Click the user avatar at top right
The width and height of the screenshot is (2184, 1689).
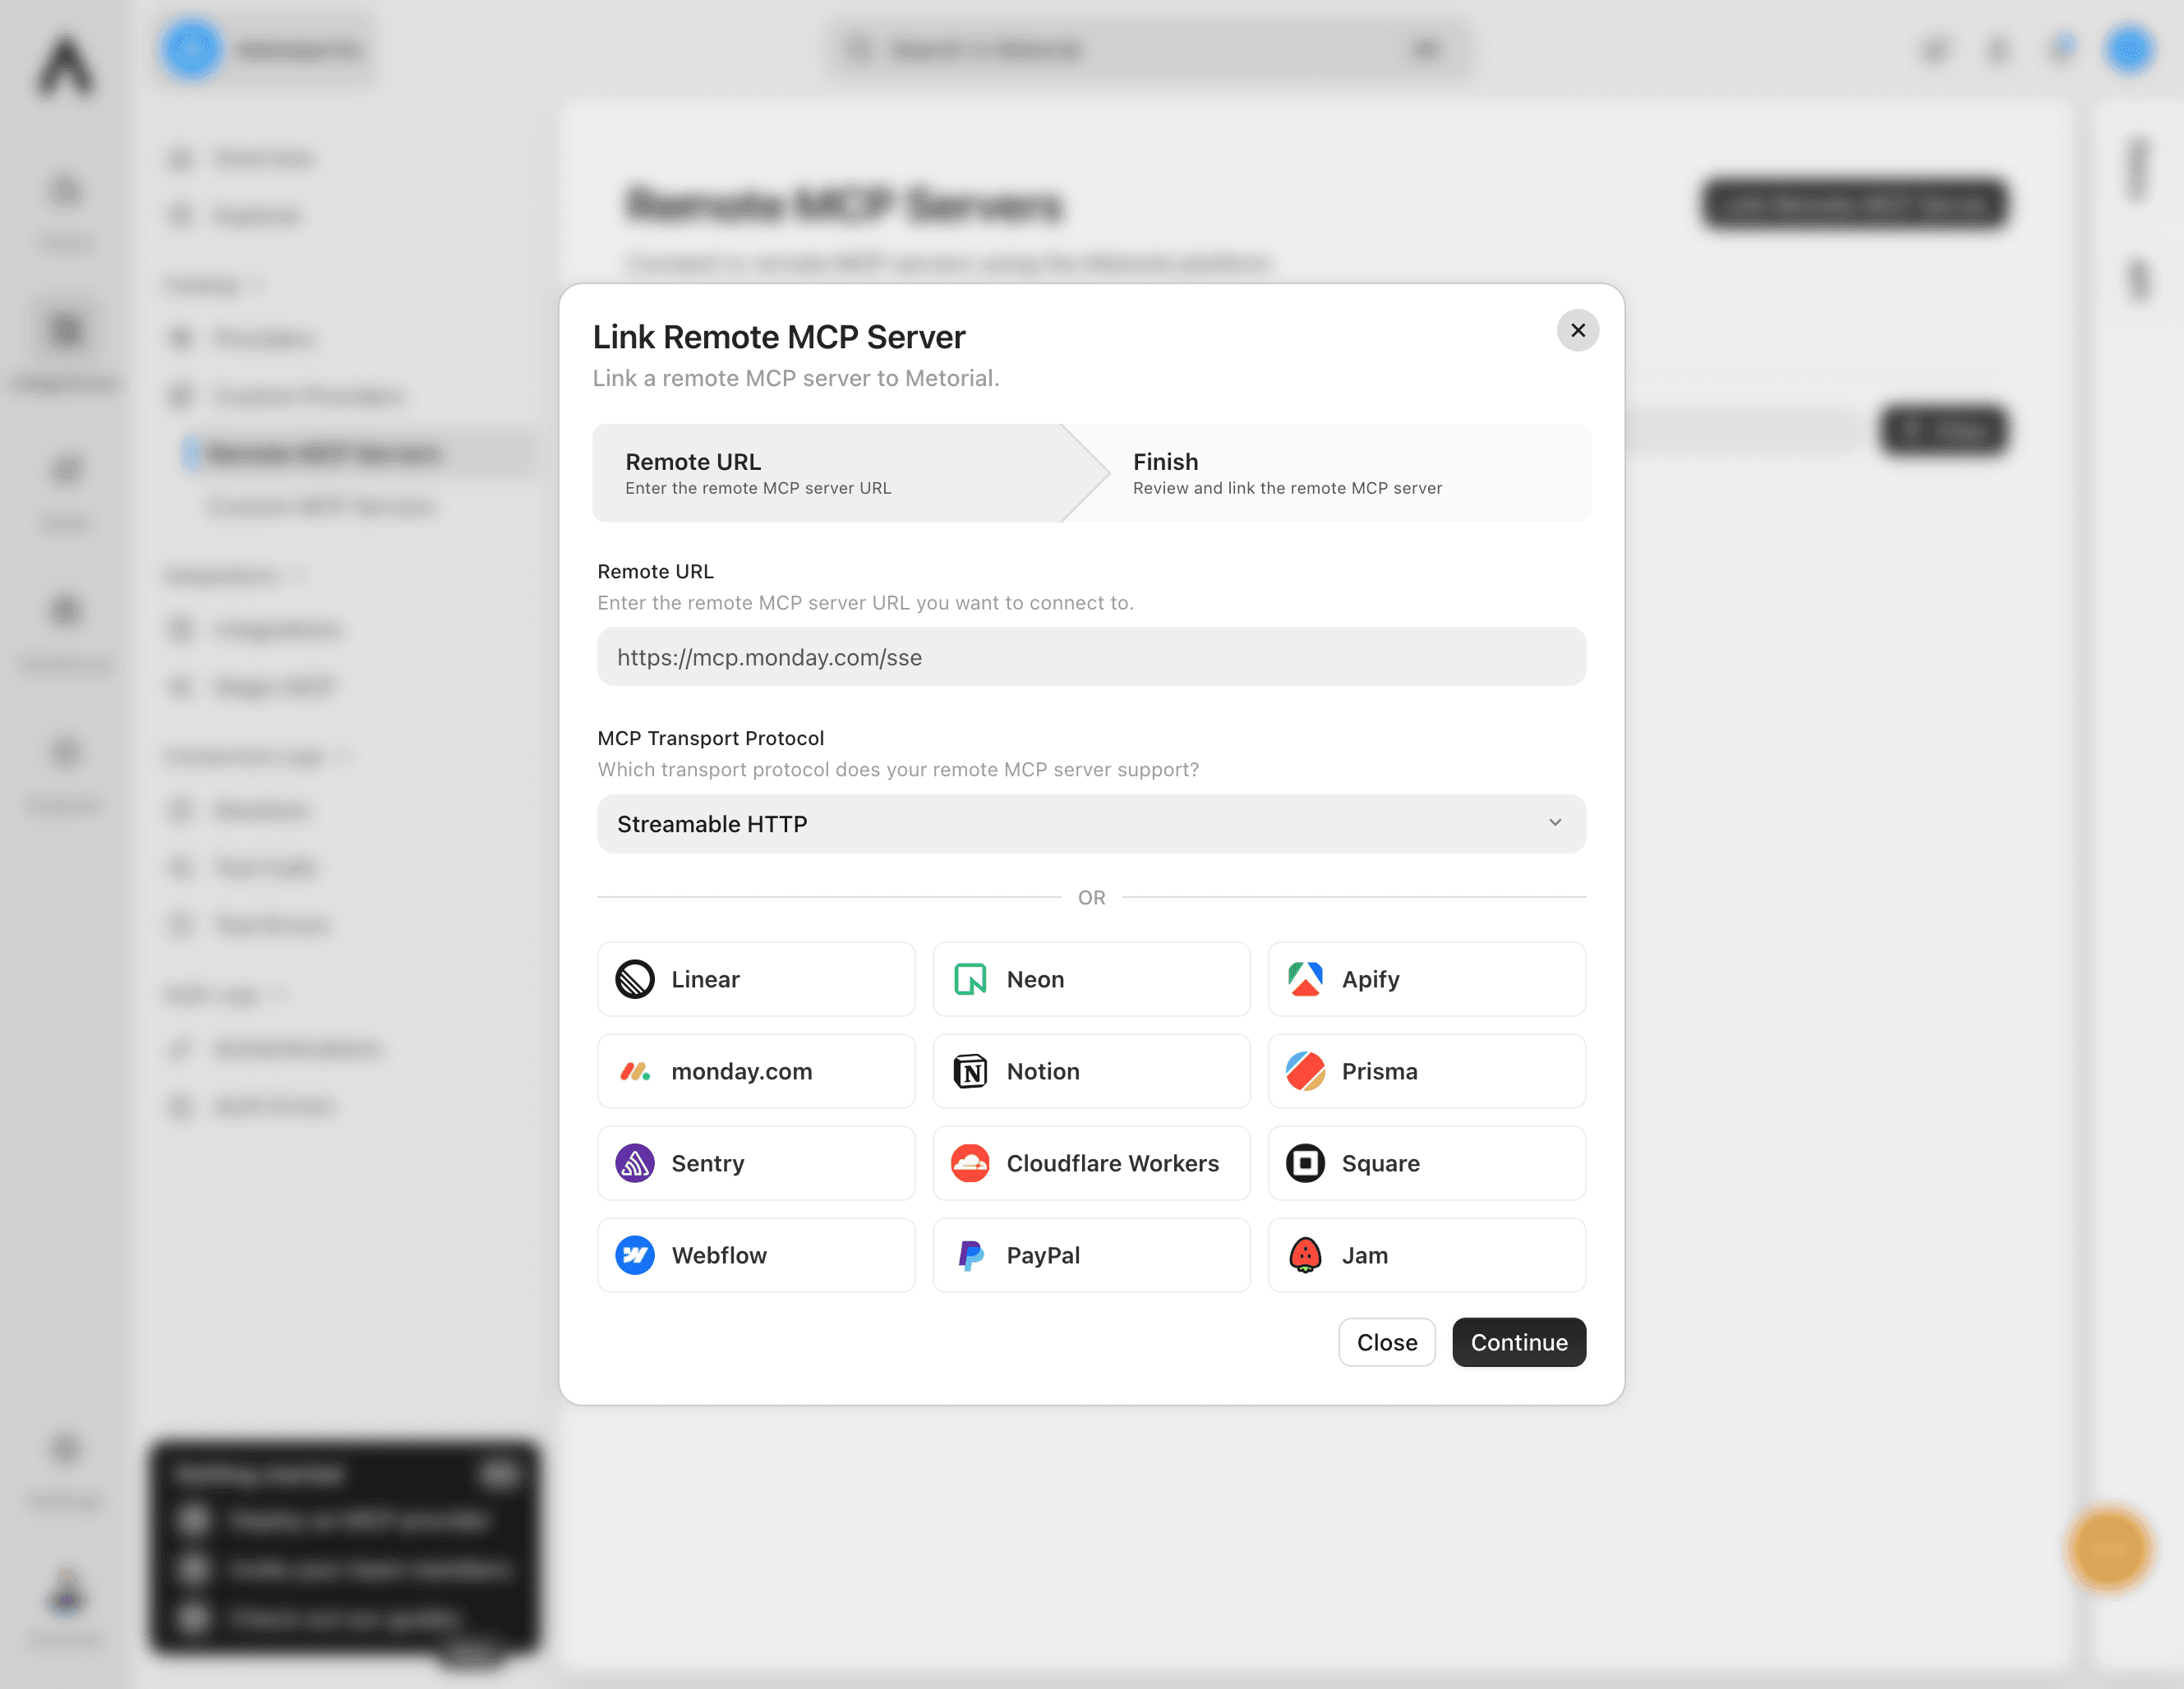[2129, 49]
